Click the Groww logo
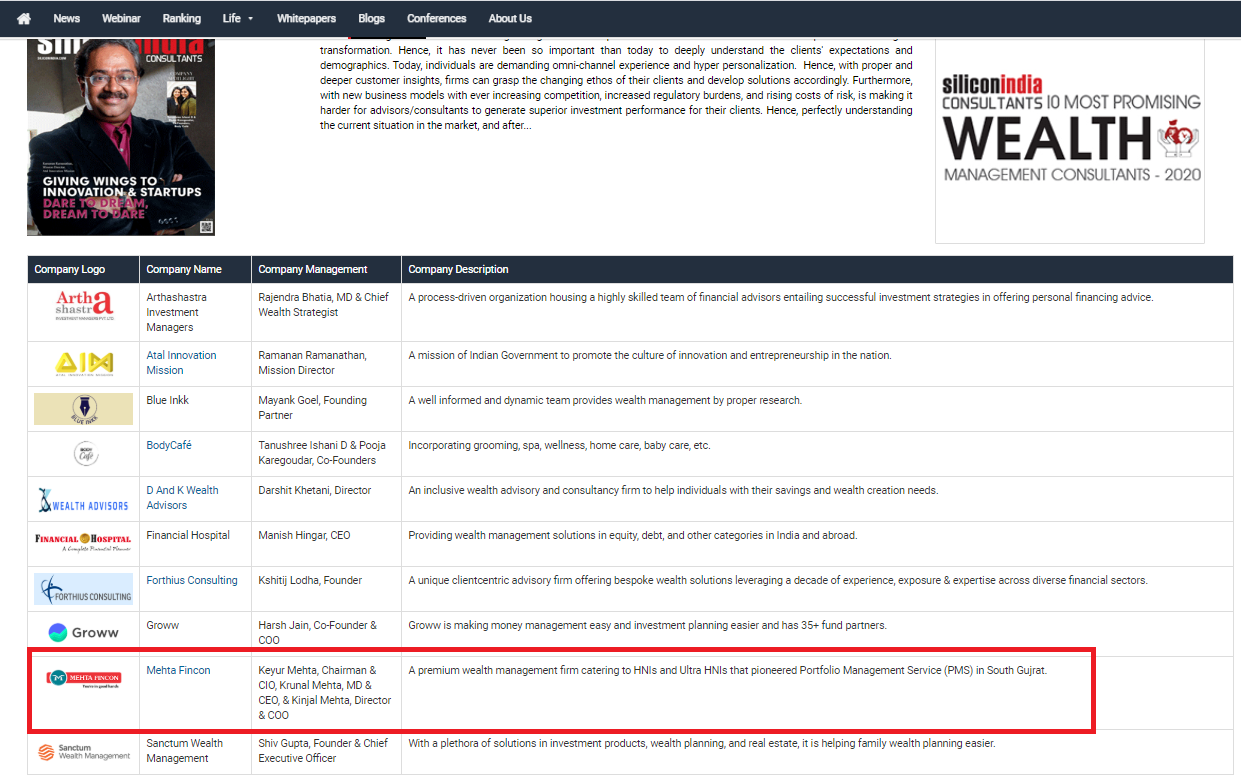1241x783 pixels. click(83, 632)
